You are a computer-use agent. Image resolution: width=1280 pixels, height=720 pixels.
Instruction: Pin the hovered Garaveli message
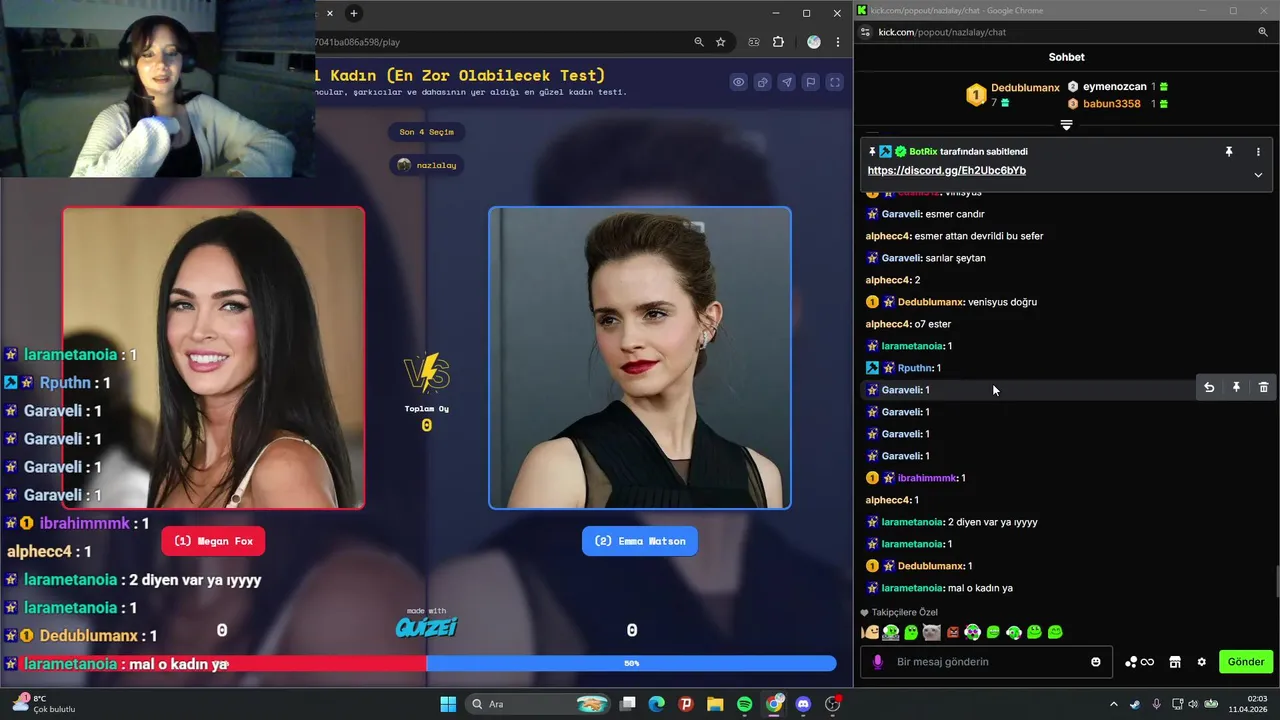coord(1236,388)
